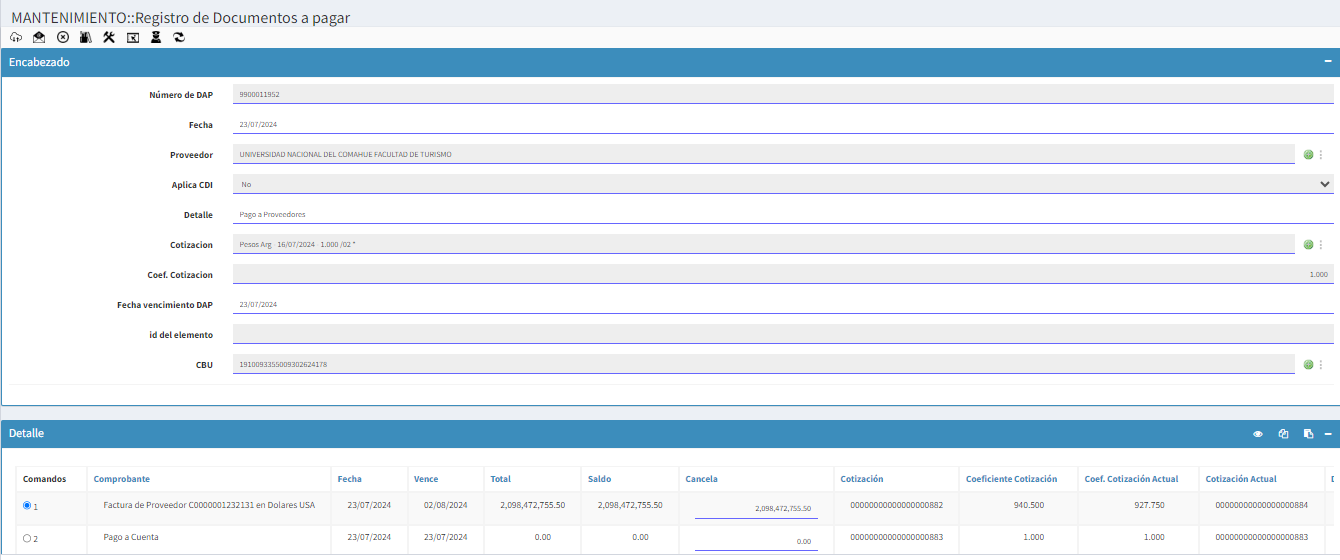
Task: Click the Proveedor field
Action: coord(764,154)
